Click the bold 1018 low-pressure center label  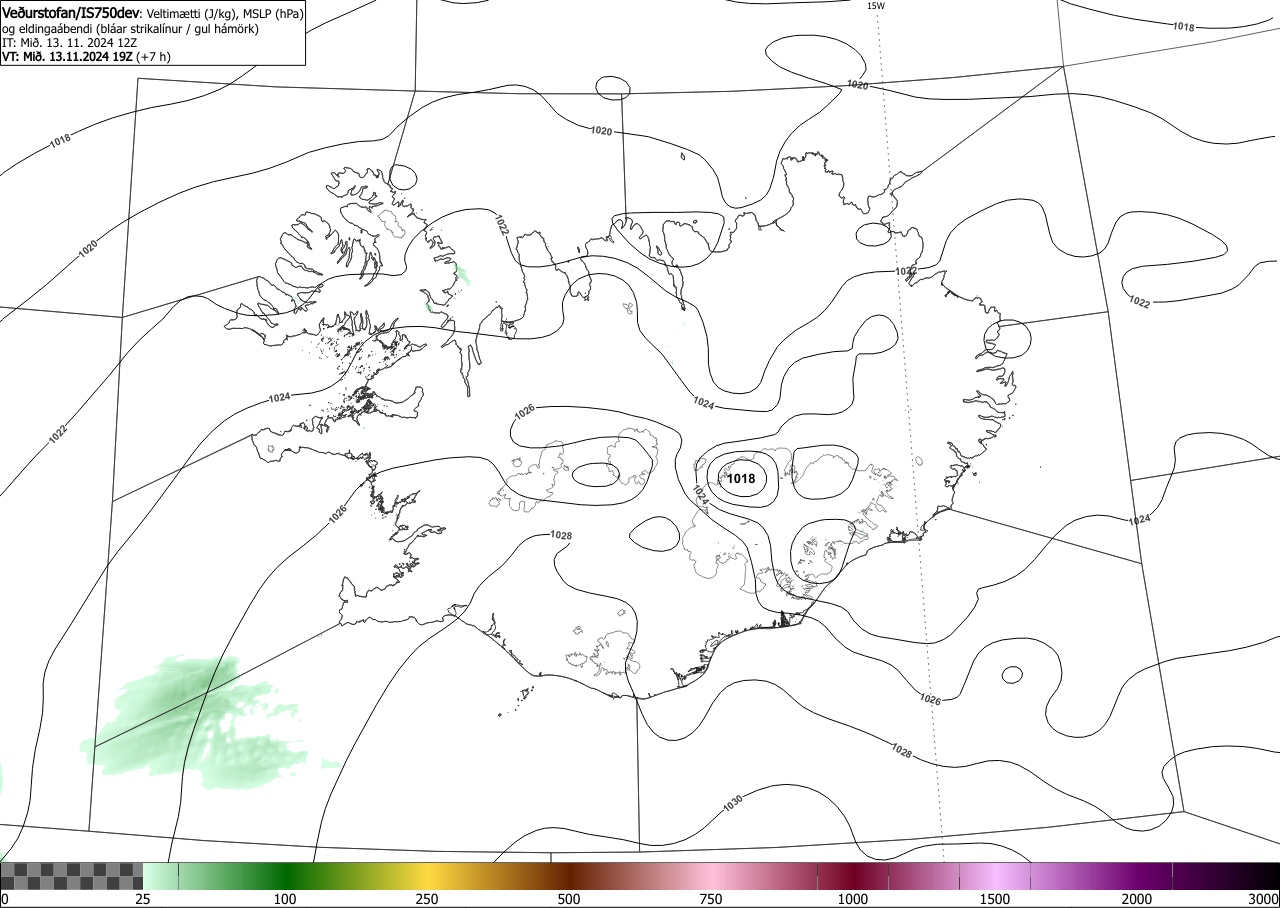[741, 479]
